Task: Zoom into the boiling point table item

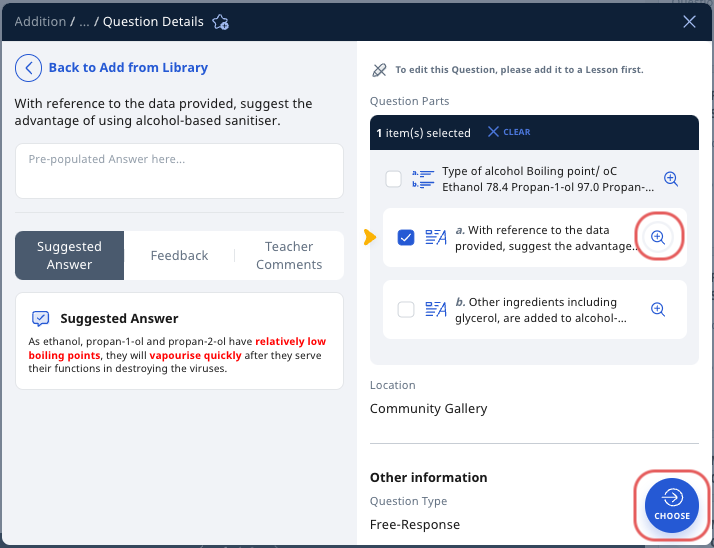Action: click(671, 179)
